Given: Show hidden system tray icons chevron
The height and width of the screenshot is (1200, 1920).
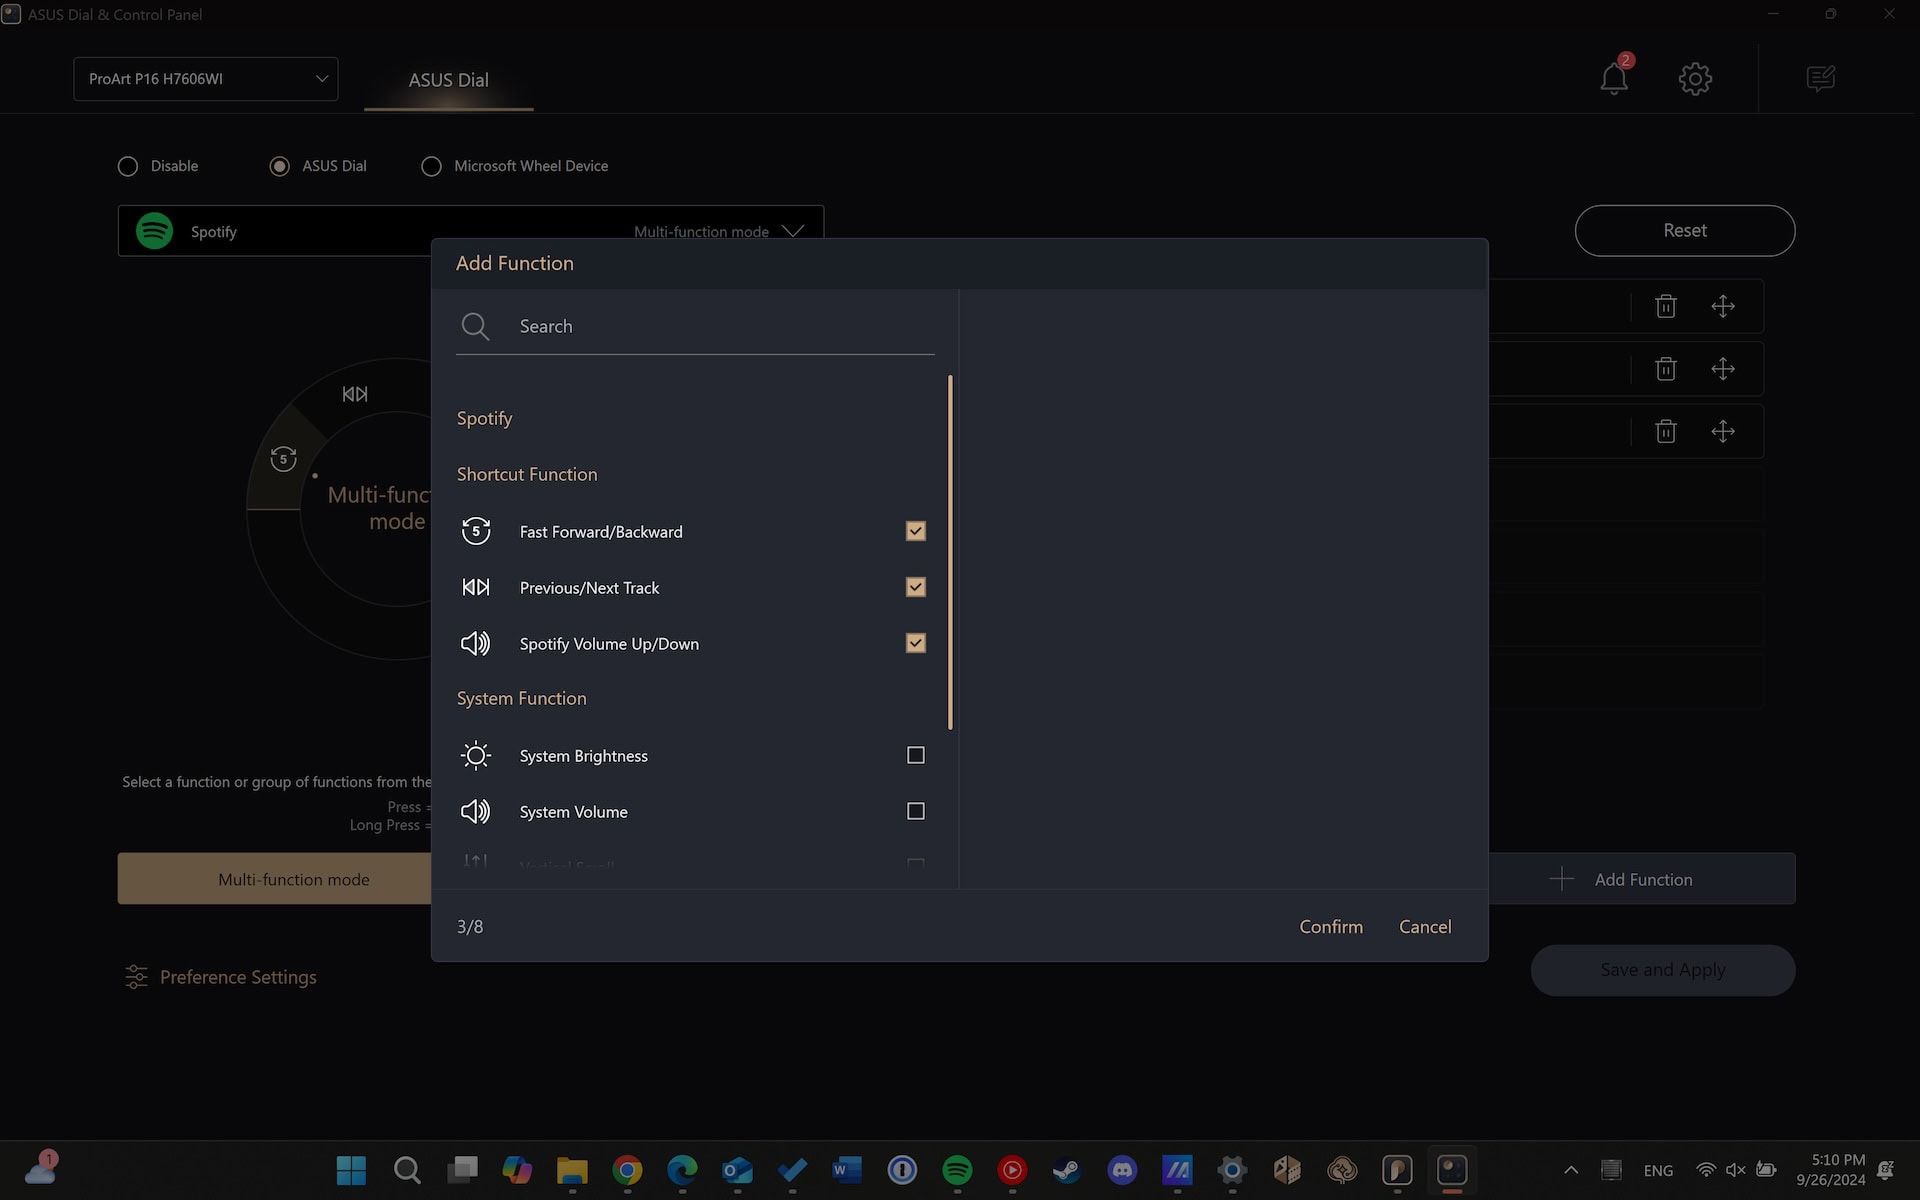Looking at the screenshot, I should pyautogui.click(x=1571, y=1170).
